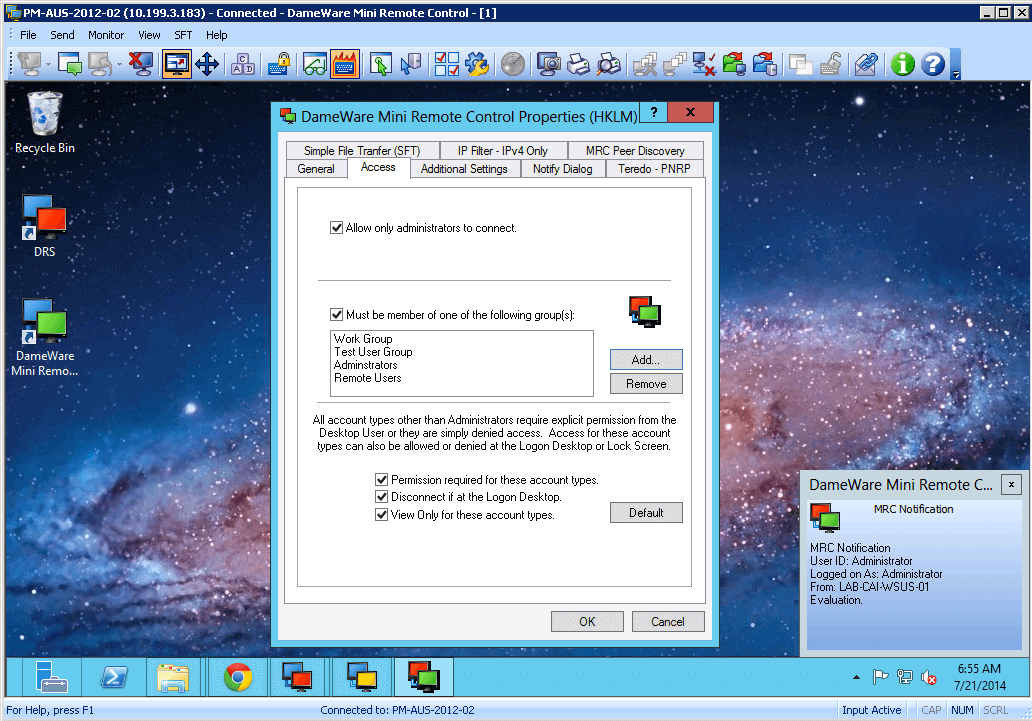The image size is (1032, 721).
Task: Click the flaming keyboard toolbar icon
Action: (345, 64)
